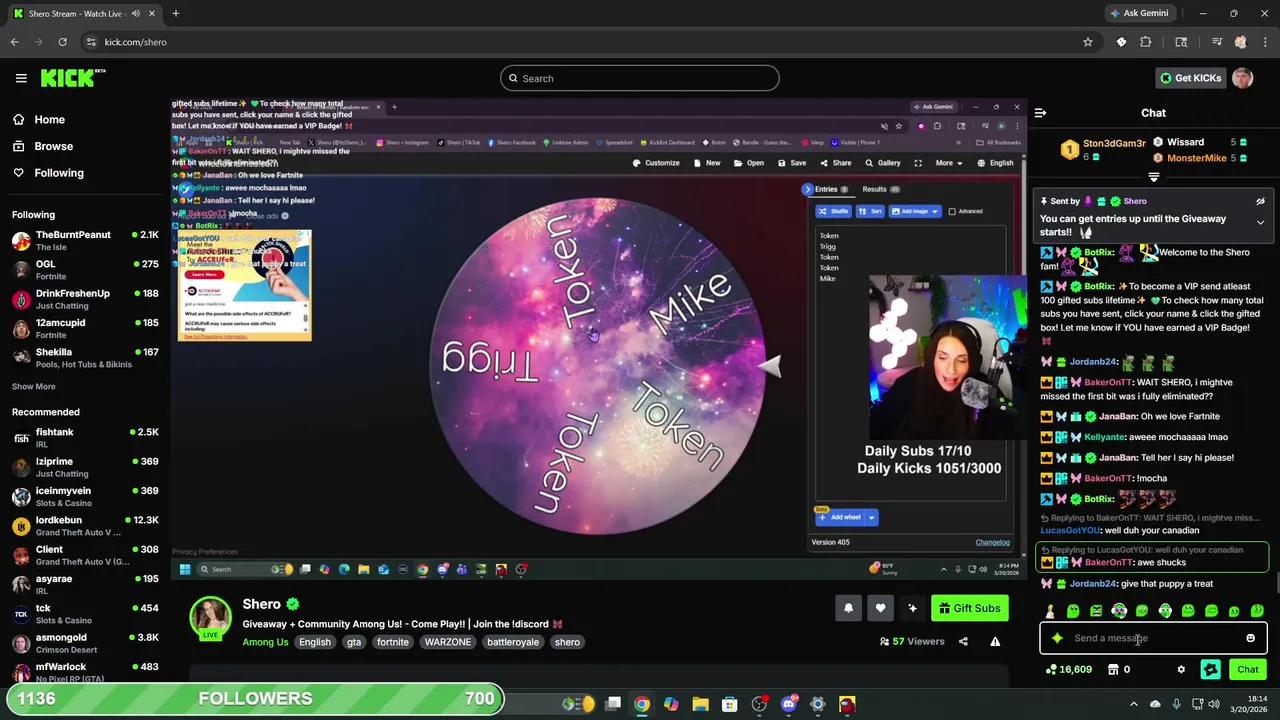Image resolution: width=1280 pixels, height=720 pixels.
Task: Show hidden system tray icons chevron
Action: [x=1133, y=704]
